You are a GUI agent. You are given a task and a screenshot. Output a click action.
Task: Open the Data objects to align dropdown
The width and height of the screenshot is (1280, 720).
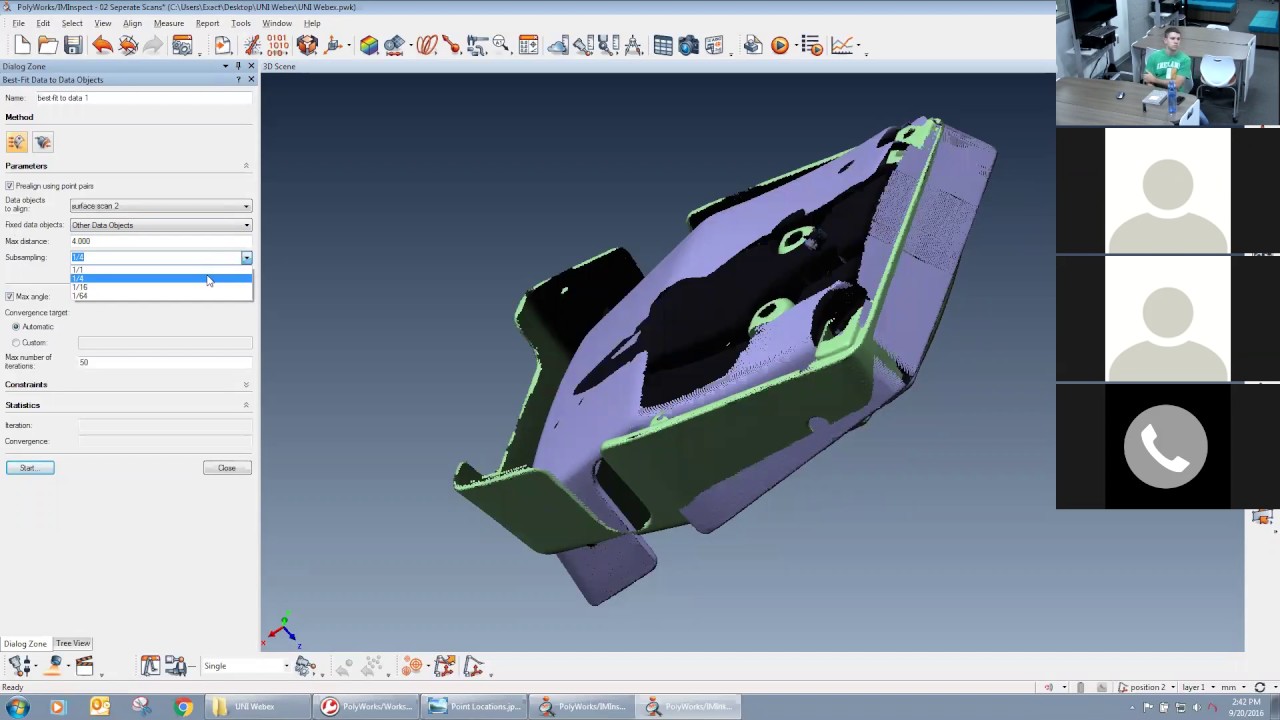click(160, 206)
